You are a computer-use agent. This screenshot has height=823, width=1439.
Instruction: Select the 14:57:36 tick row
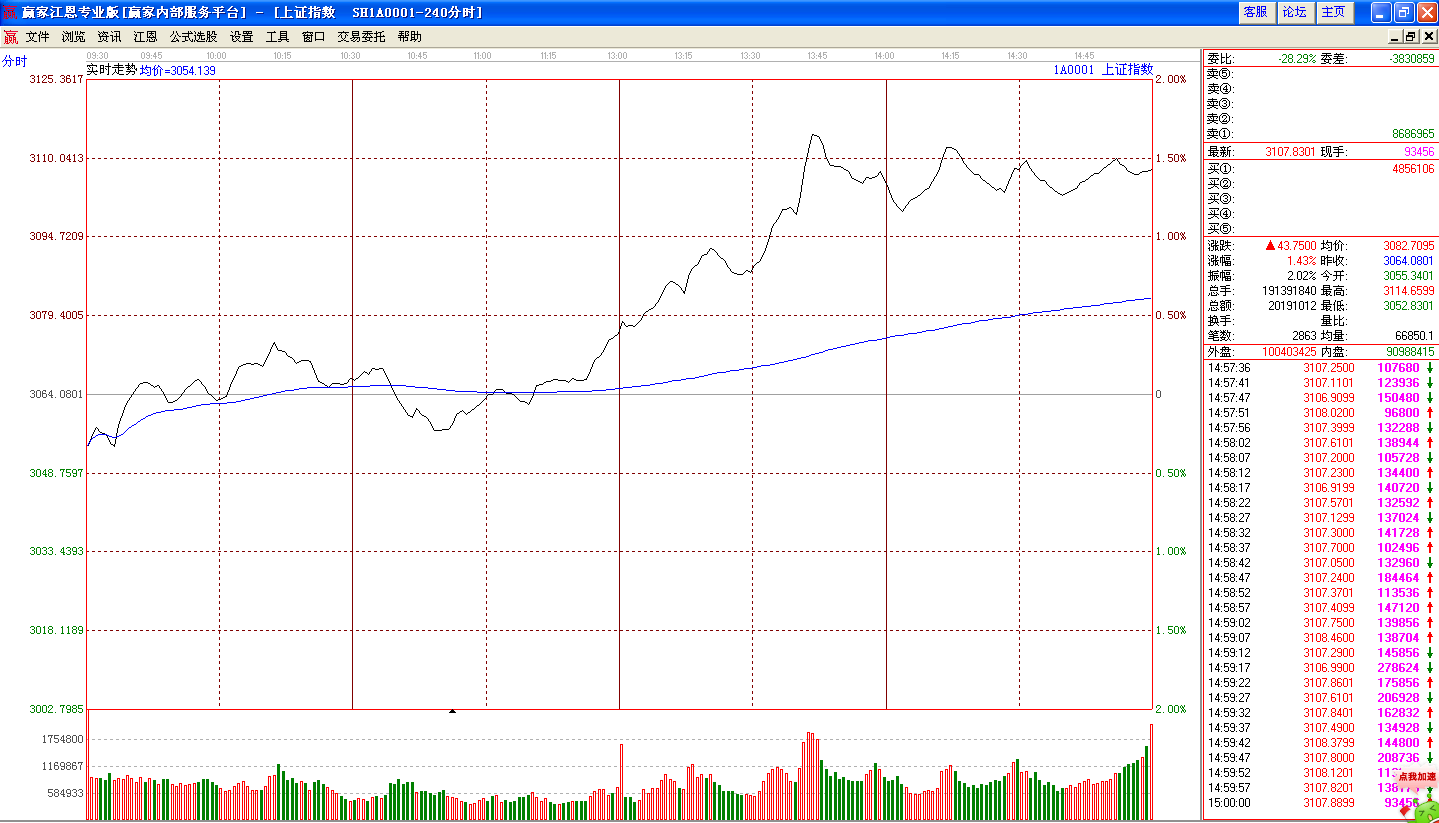pos(1320,367)
